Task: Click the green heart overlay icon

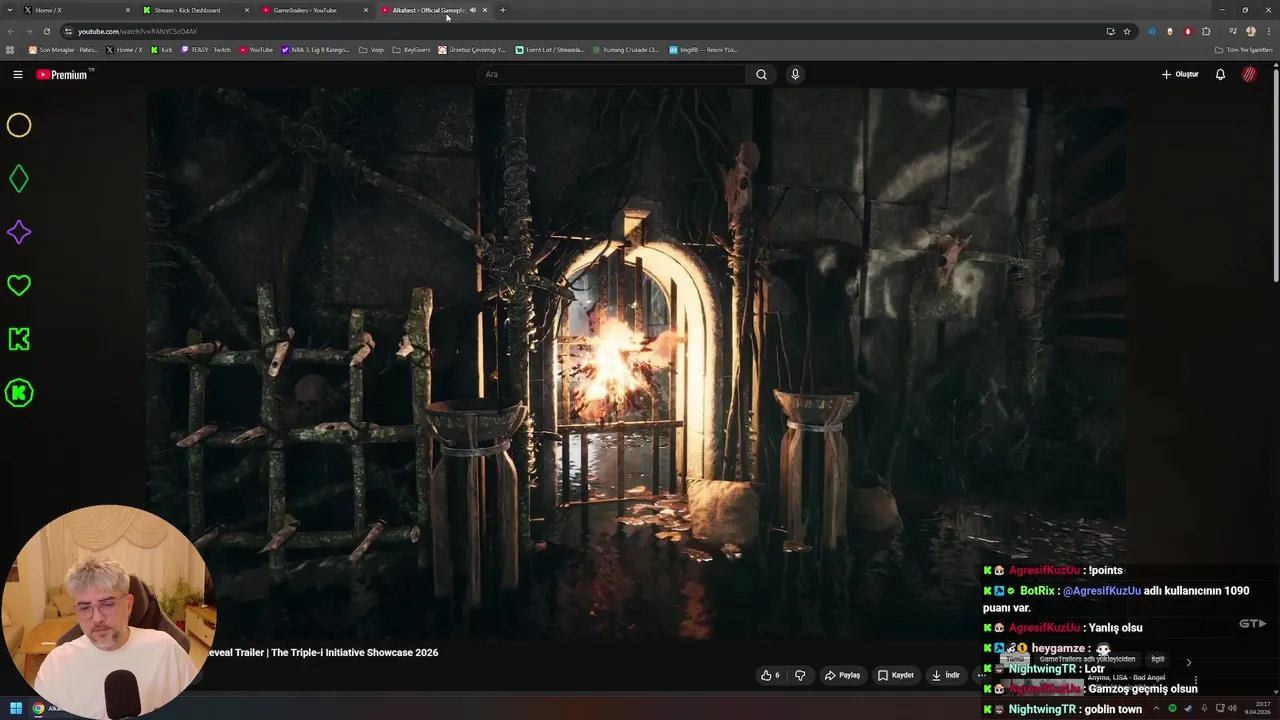Action: 19,285
